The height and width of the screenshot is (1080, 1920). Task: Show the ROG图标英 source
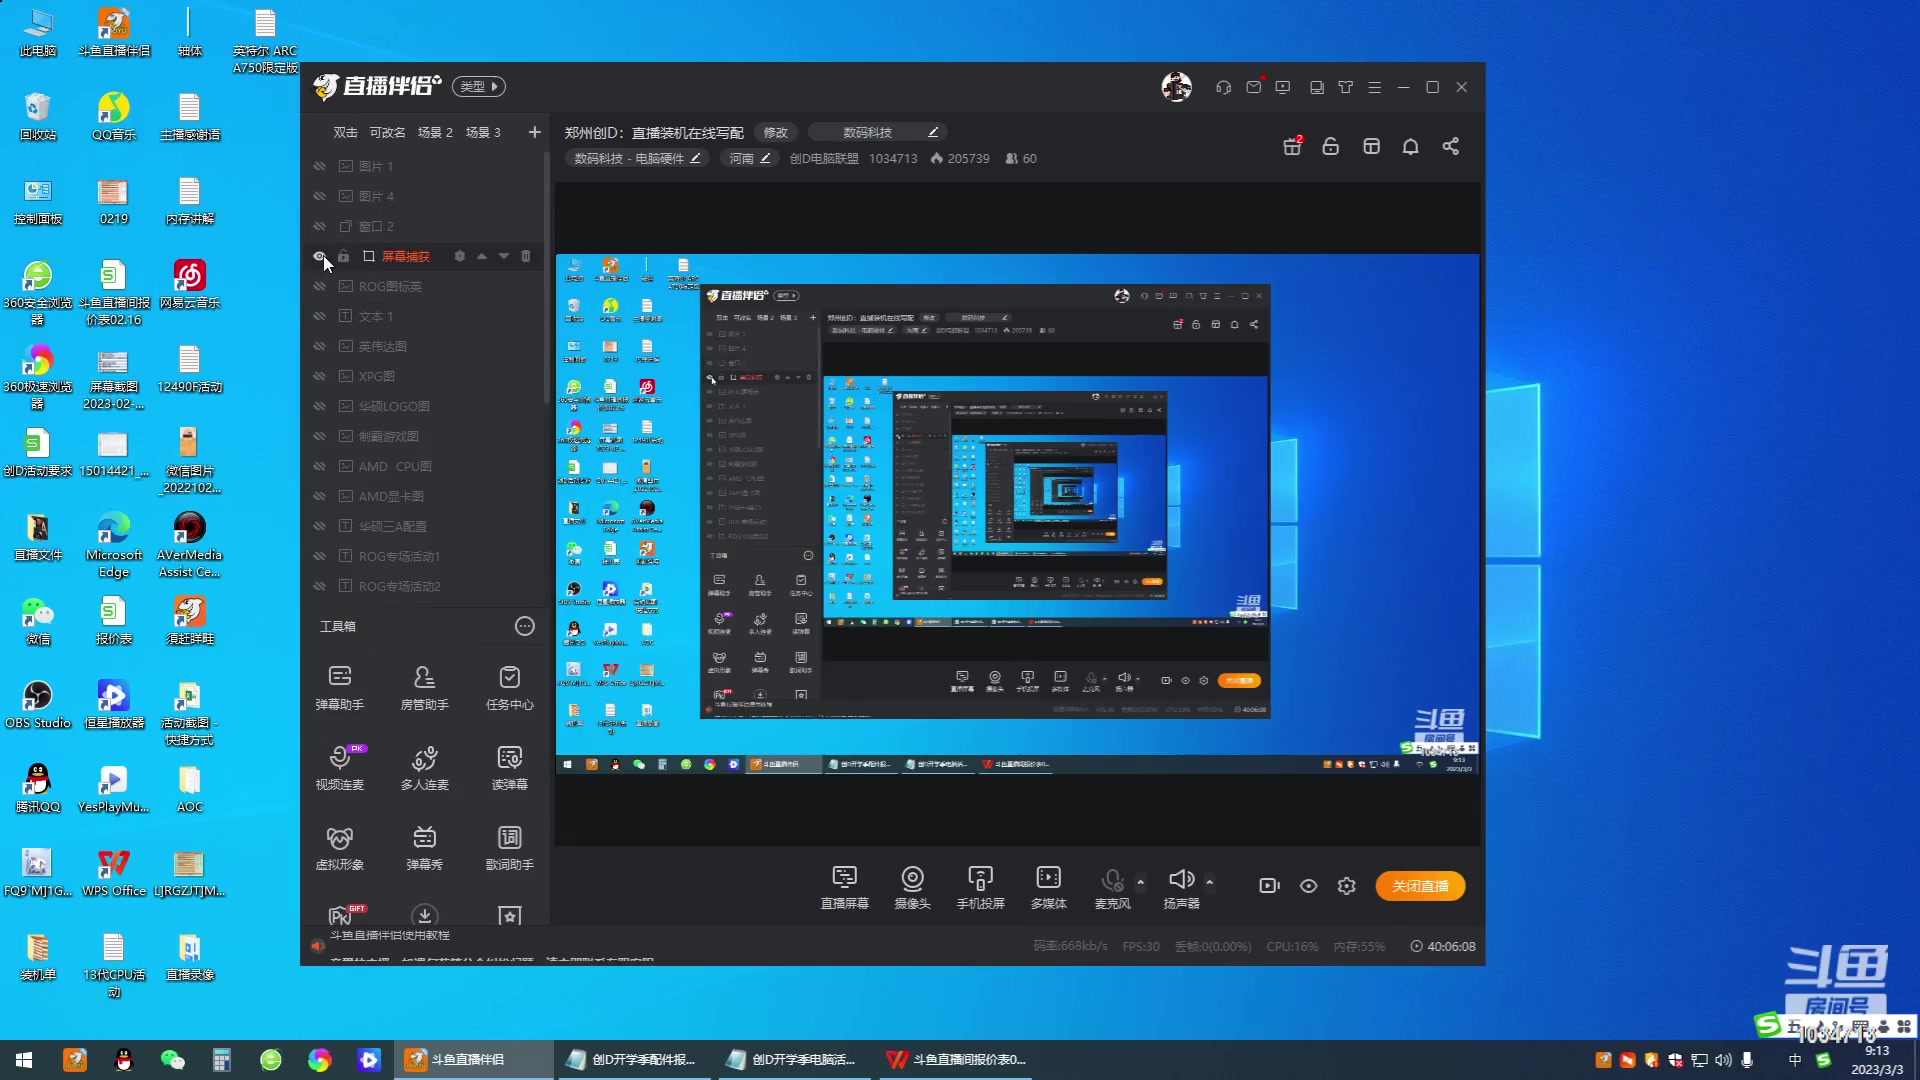pos(320,286)
